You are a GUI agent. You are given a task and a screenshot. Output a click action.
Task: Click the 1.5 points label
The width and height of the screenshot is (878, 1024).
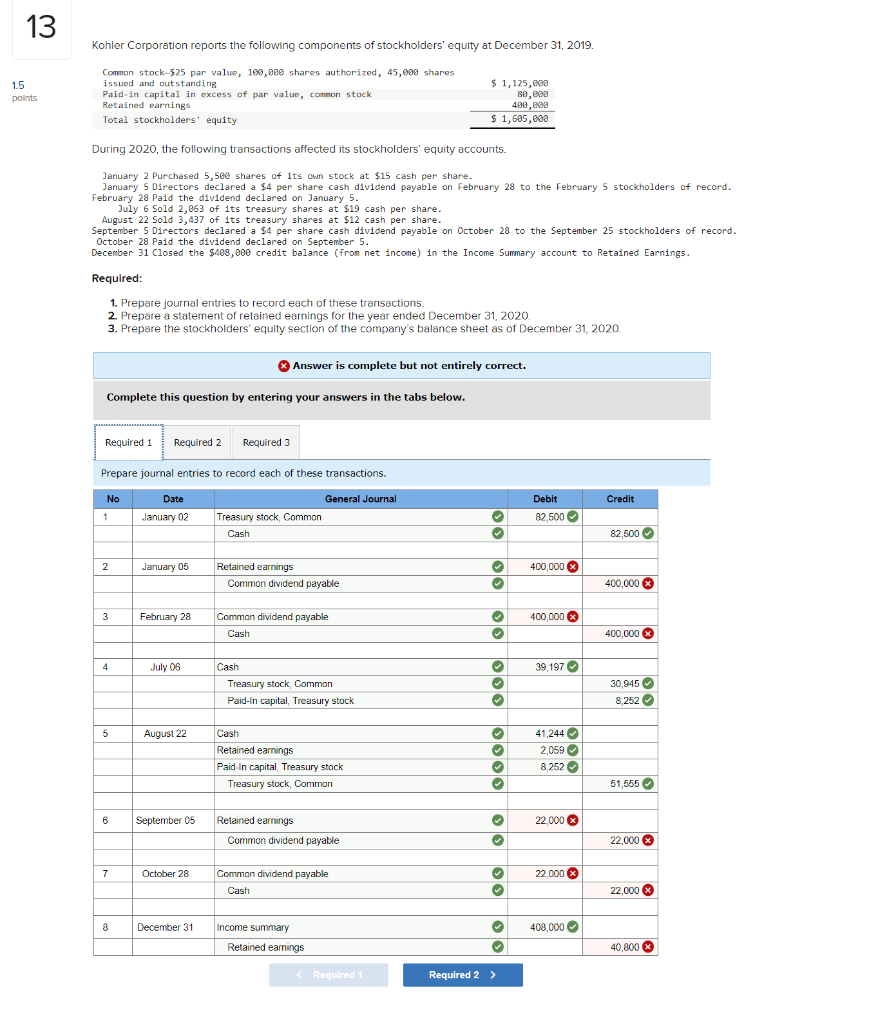(x=24, y=91)
